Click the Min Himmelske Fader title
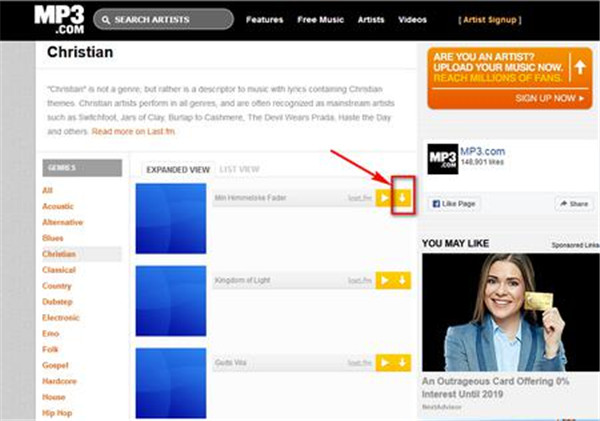 (250, 198)
